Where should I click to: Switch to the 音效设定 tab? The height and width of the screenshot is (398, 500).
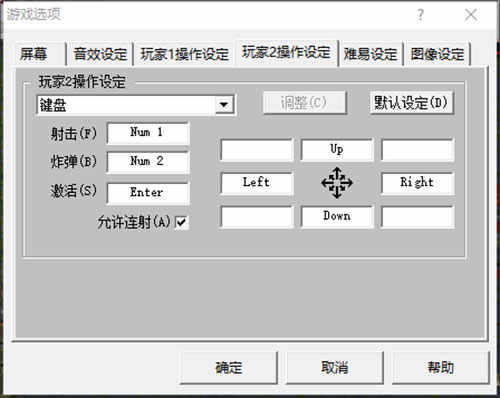100,54
